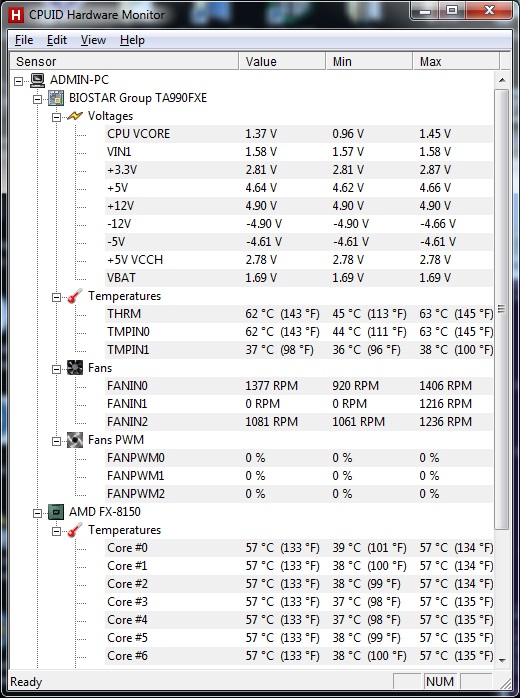Click the AMD FX-8150 processor chip icon
520x698 pixels.
click(56, 512)
